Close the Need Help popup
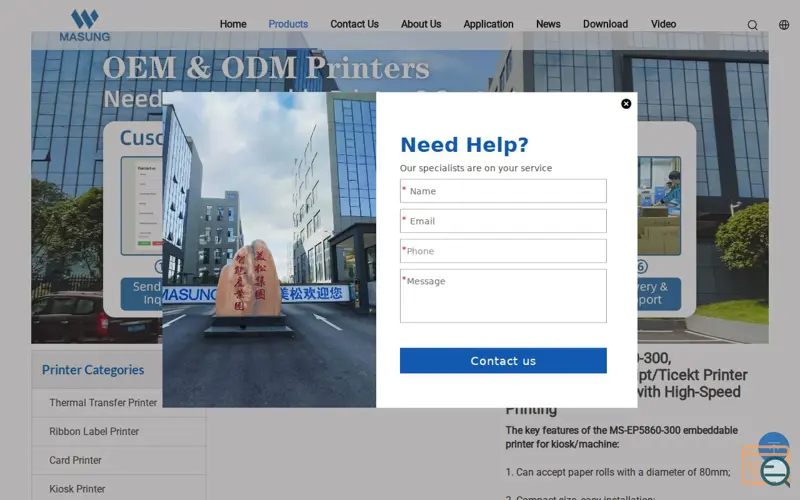 tap(626, 104)
